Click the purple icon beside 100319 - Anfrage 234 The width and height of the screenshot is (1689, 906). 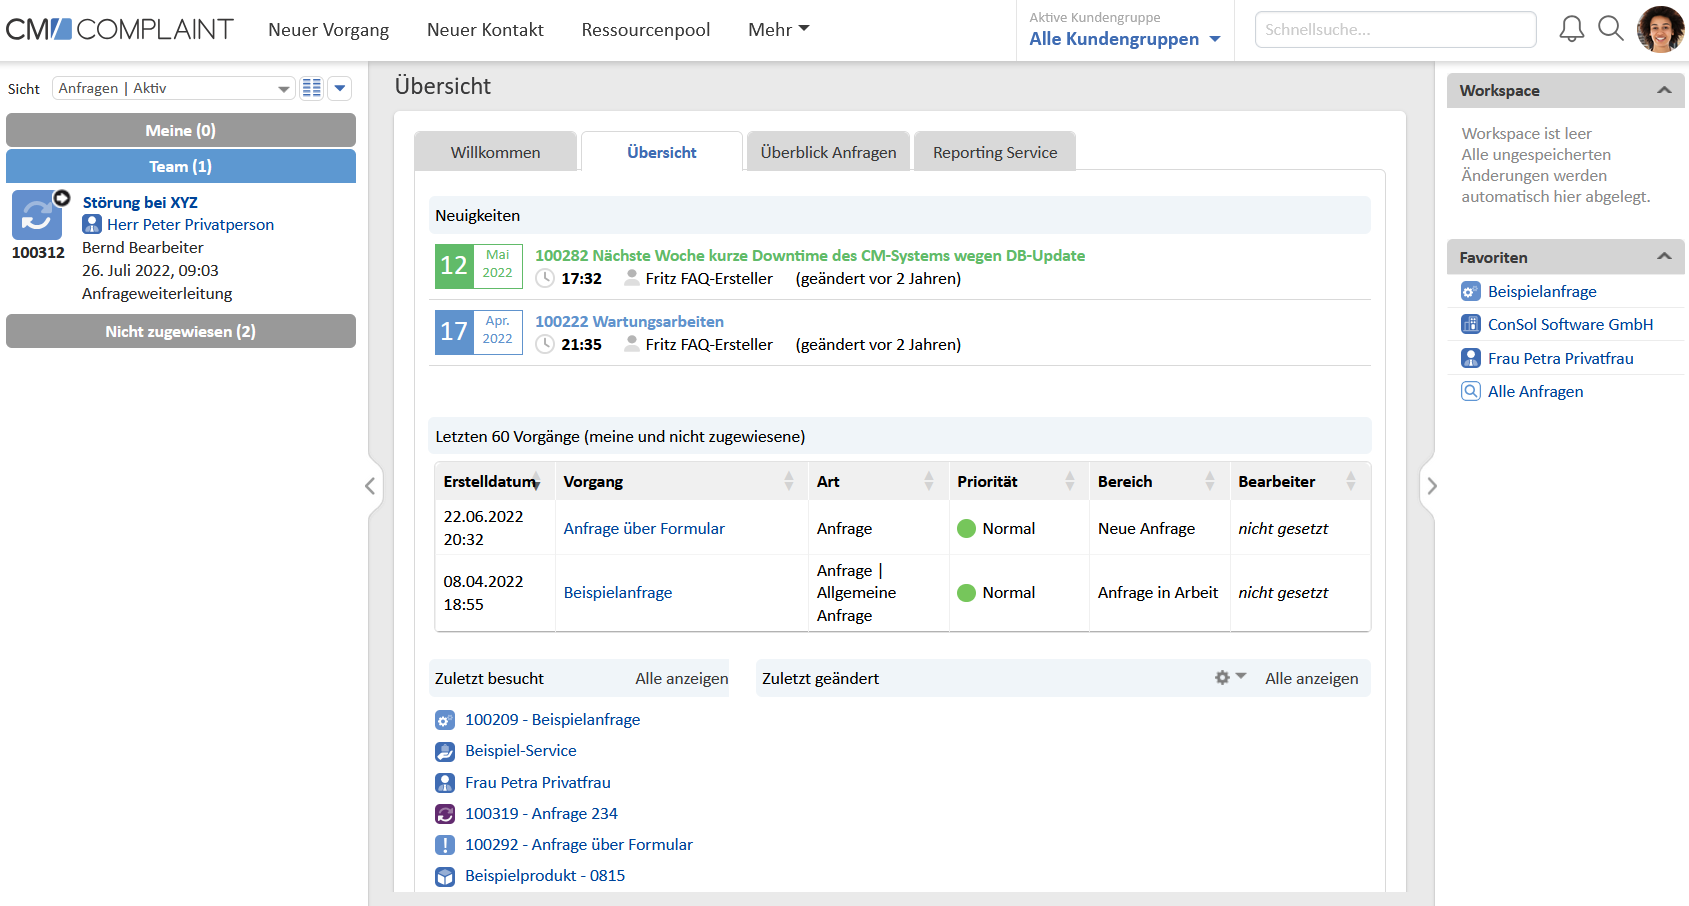point(445,814)
